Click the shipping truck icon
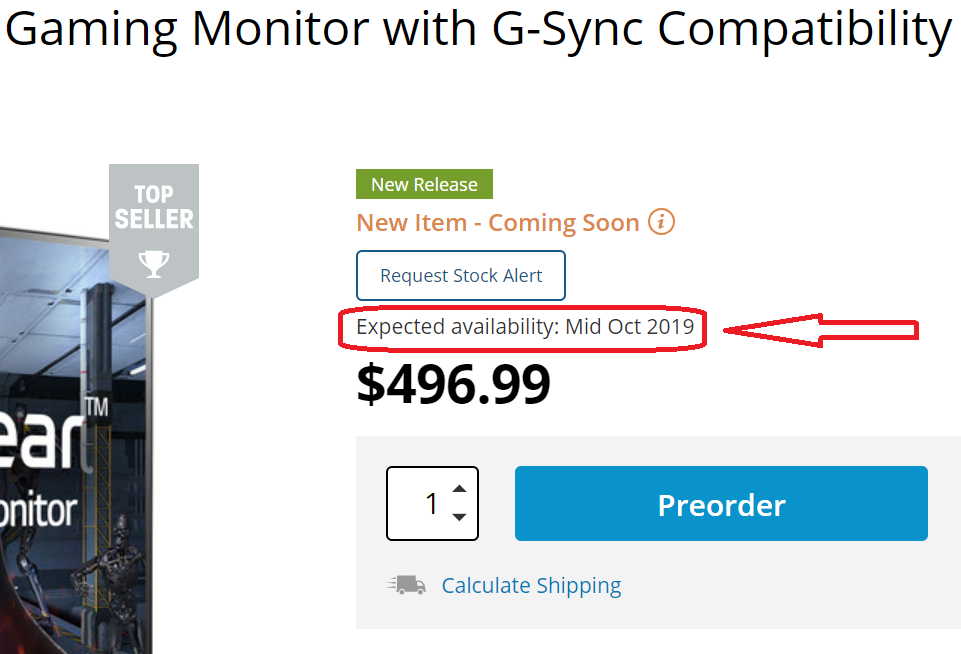This screenshot has width=961, height=654. point(407,585)
